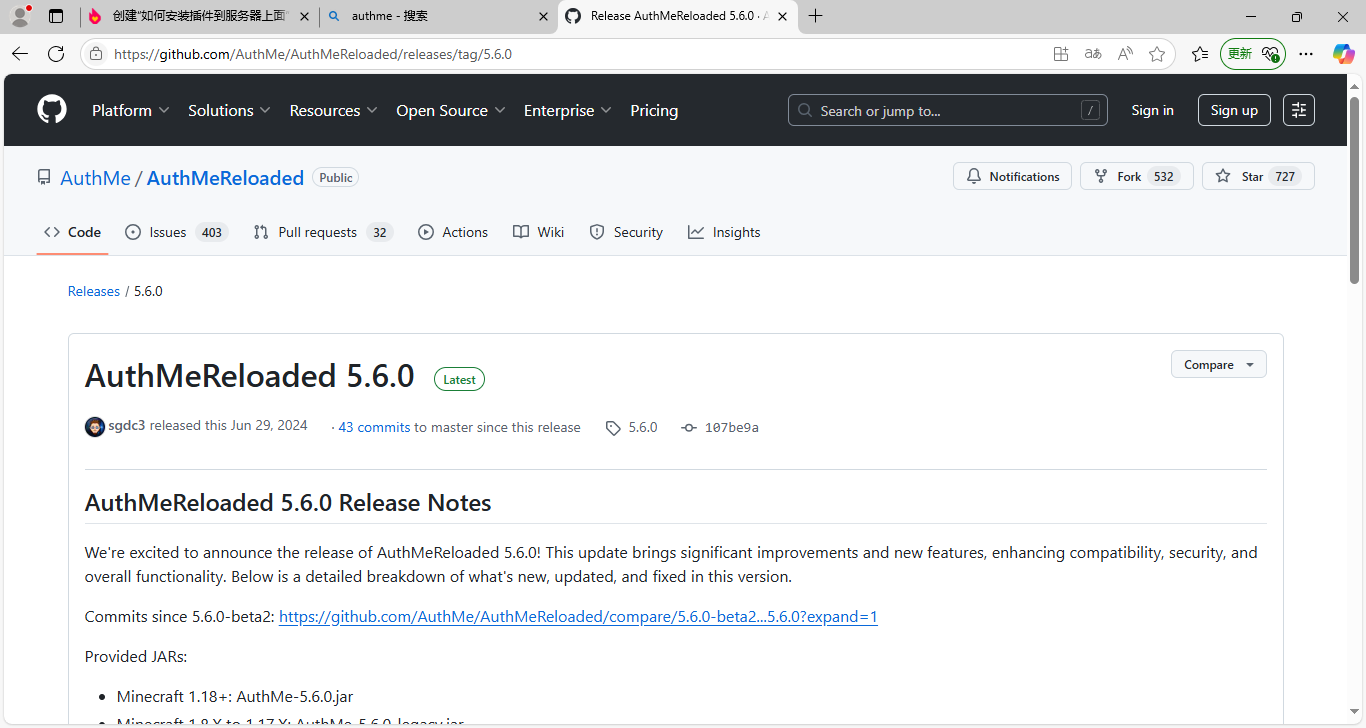
Task: Click the Notifications button
Action: (x=1012, y=176)
